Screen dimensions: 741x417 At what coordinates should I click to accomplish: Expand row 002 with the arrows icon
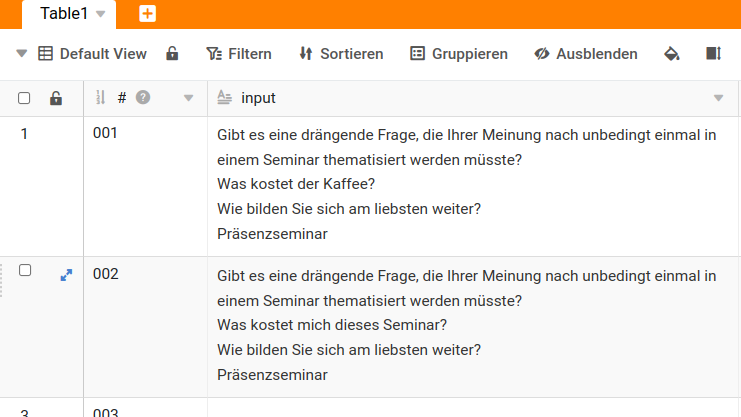click(66, 273)
